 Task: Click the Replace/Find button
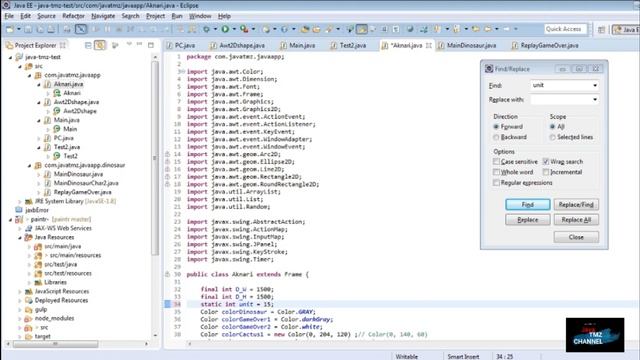[576, 204]
